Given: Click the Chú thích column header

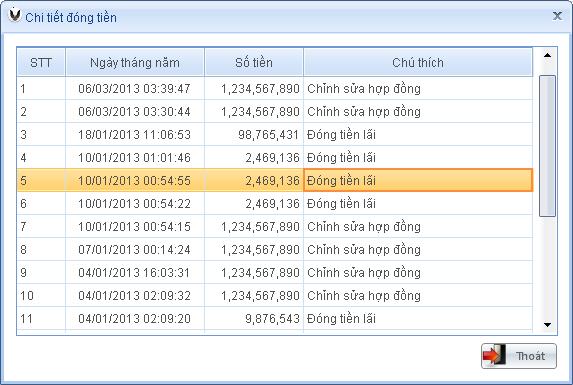Looking at the screenshot, I should (418, 62).
